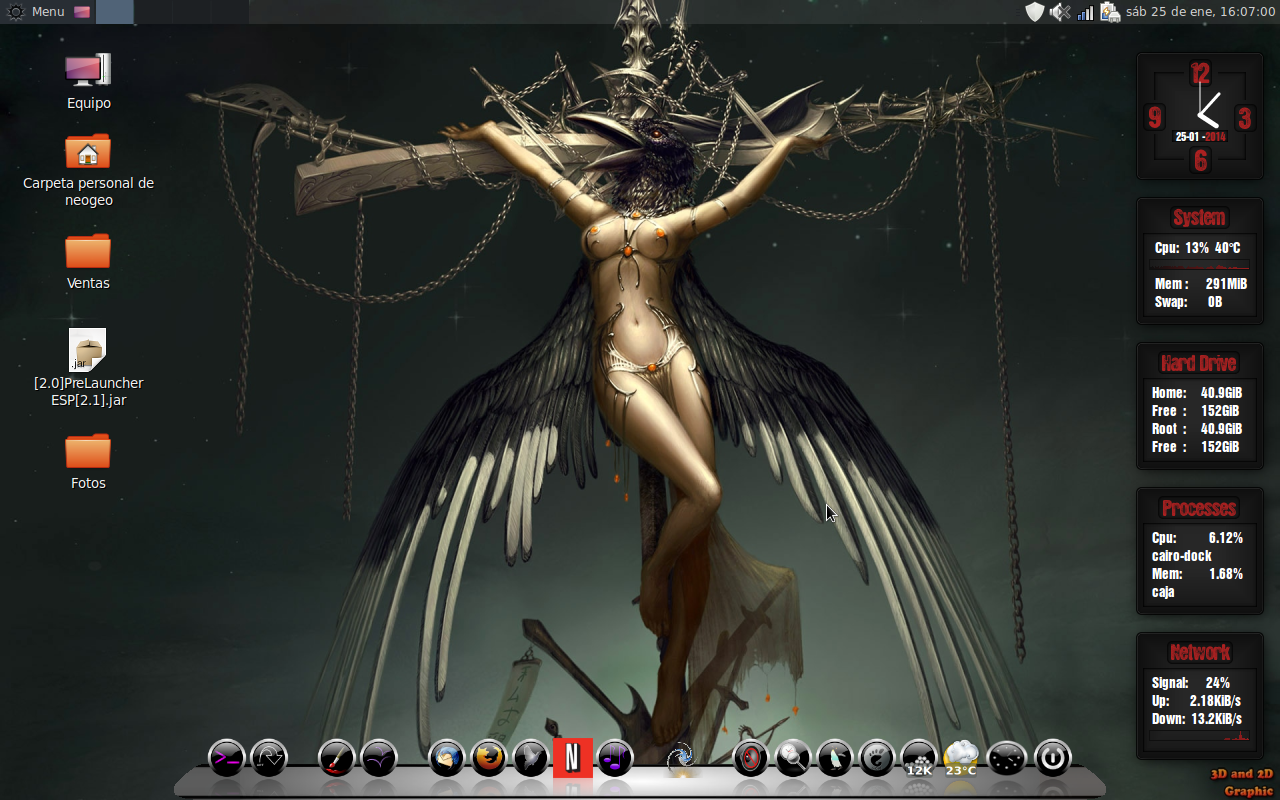The width and height of the screenshot is (1280, 800).
Task: Open the 23°C weather applet in dock
Action: [961, 758]
